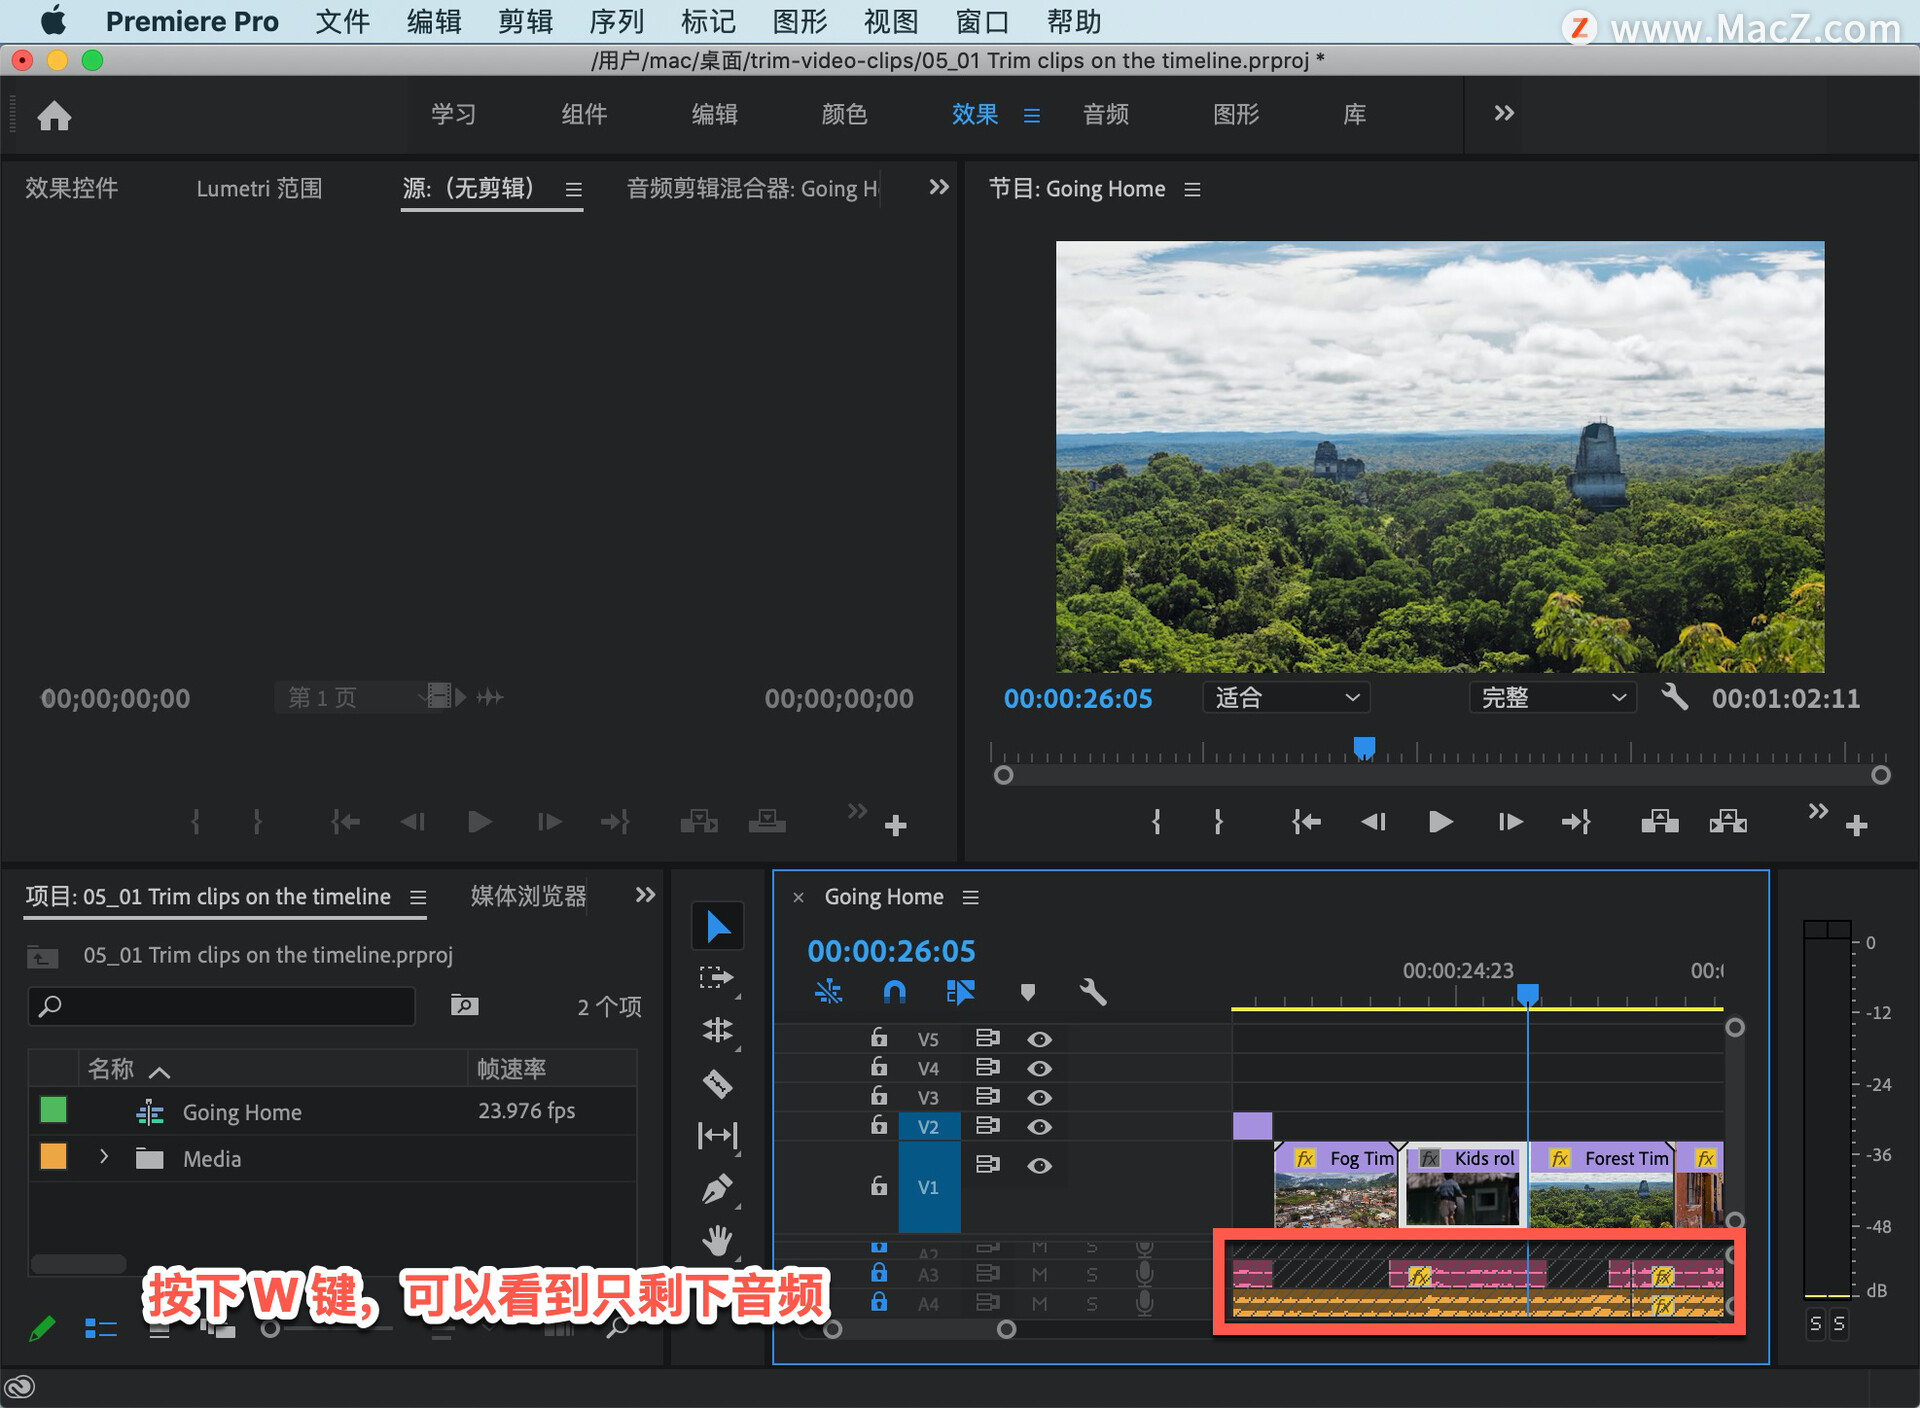Image resolution: width=1920 pixels, height=1408 pixels.
Task: Select the Razor tool
Action: click(x=717, y=1083)
